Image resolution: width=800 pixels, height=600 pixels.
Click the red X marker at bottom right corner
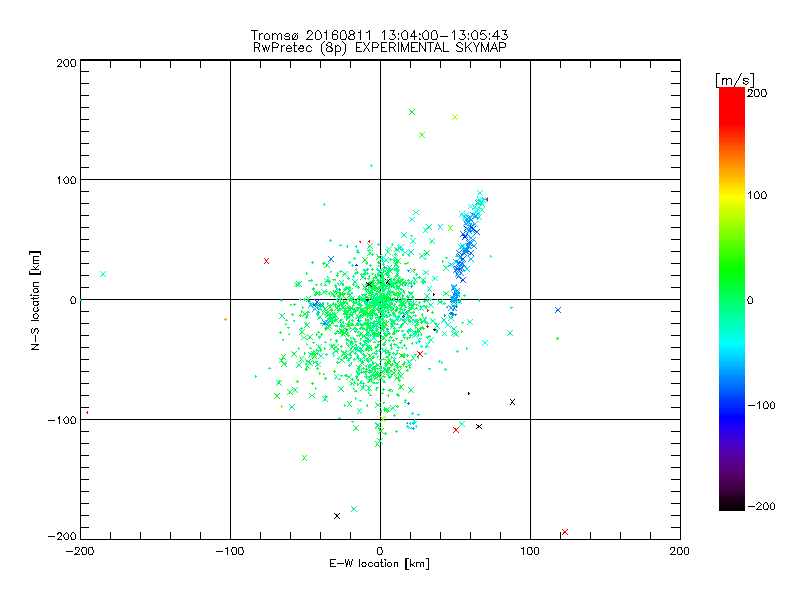pos(565,532)
